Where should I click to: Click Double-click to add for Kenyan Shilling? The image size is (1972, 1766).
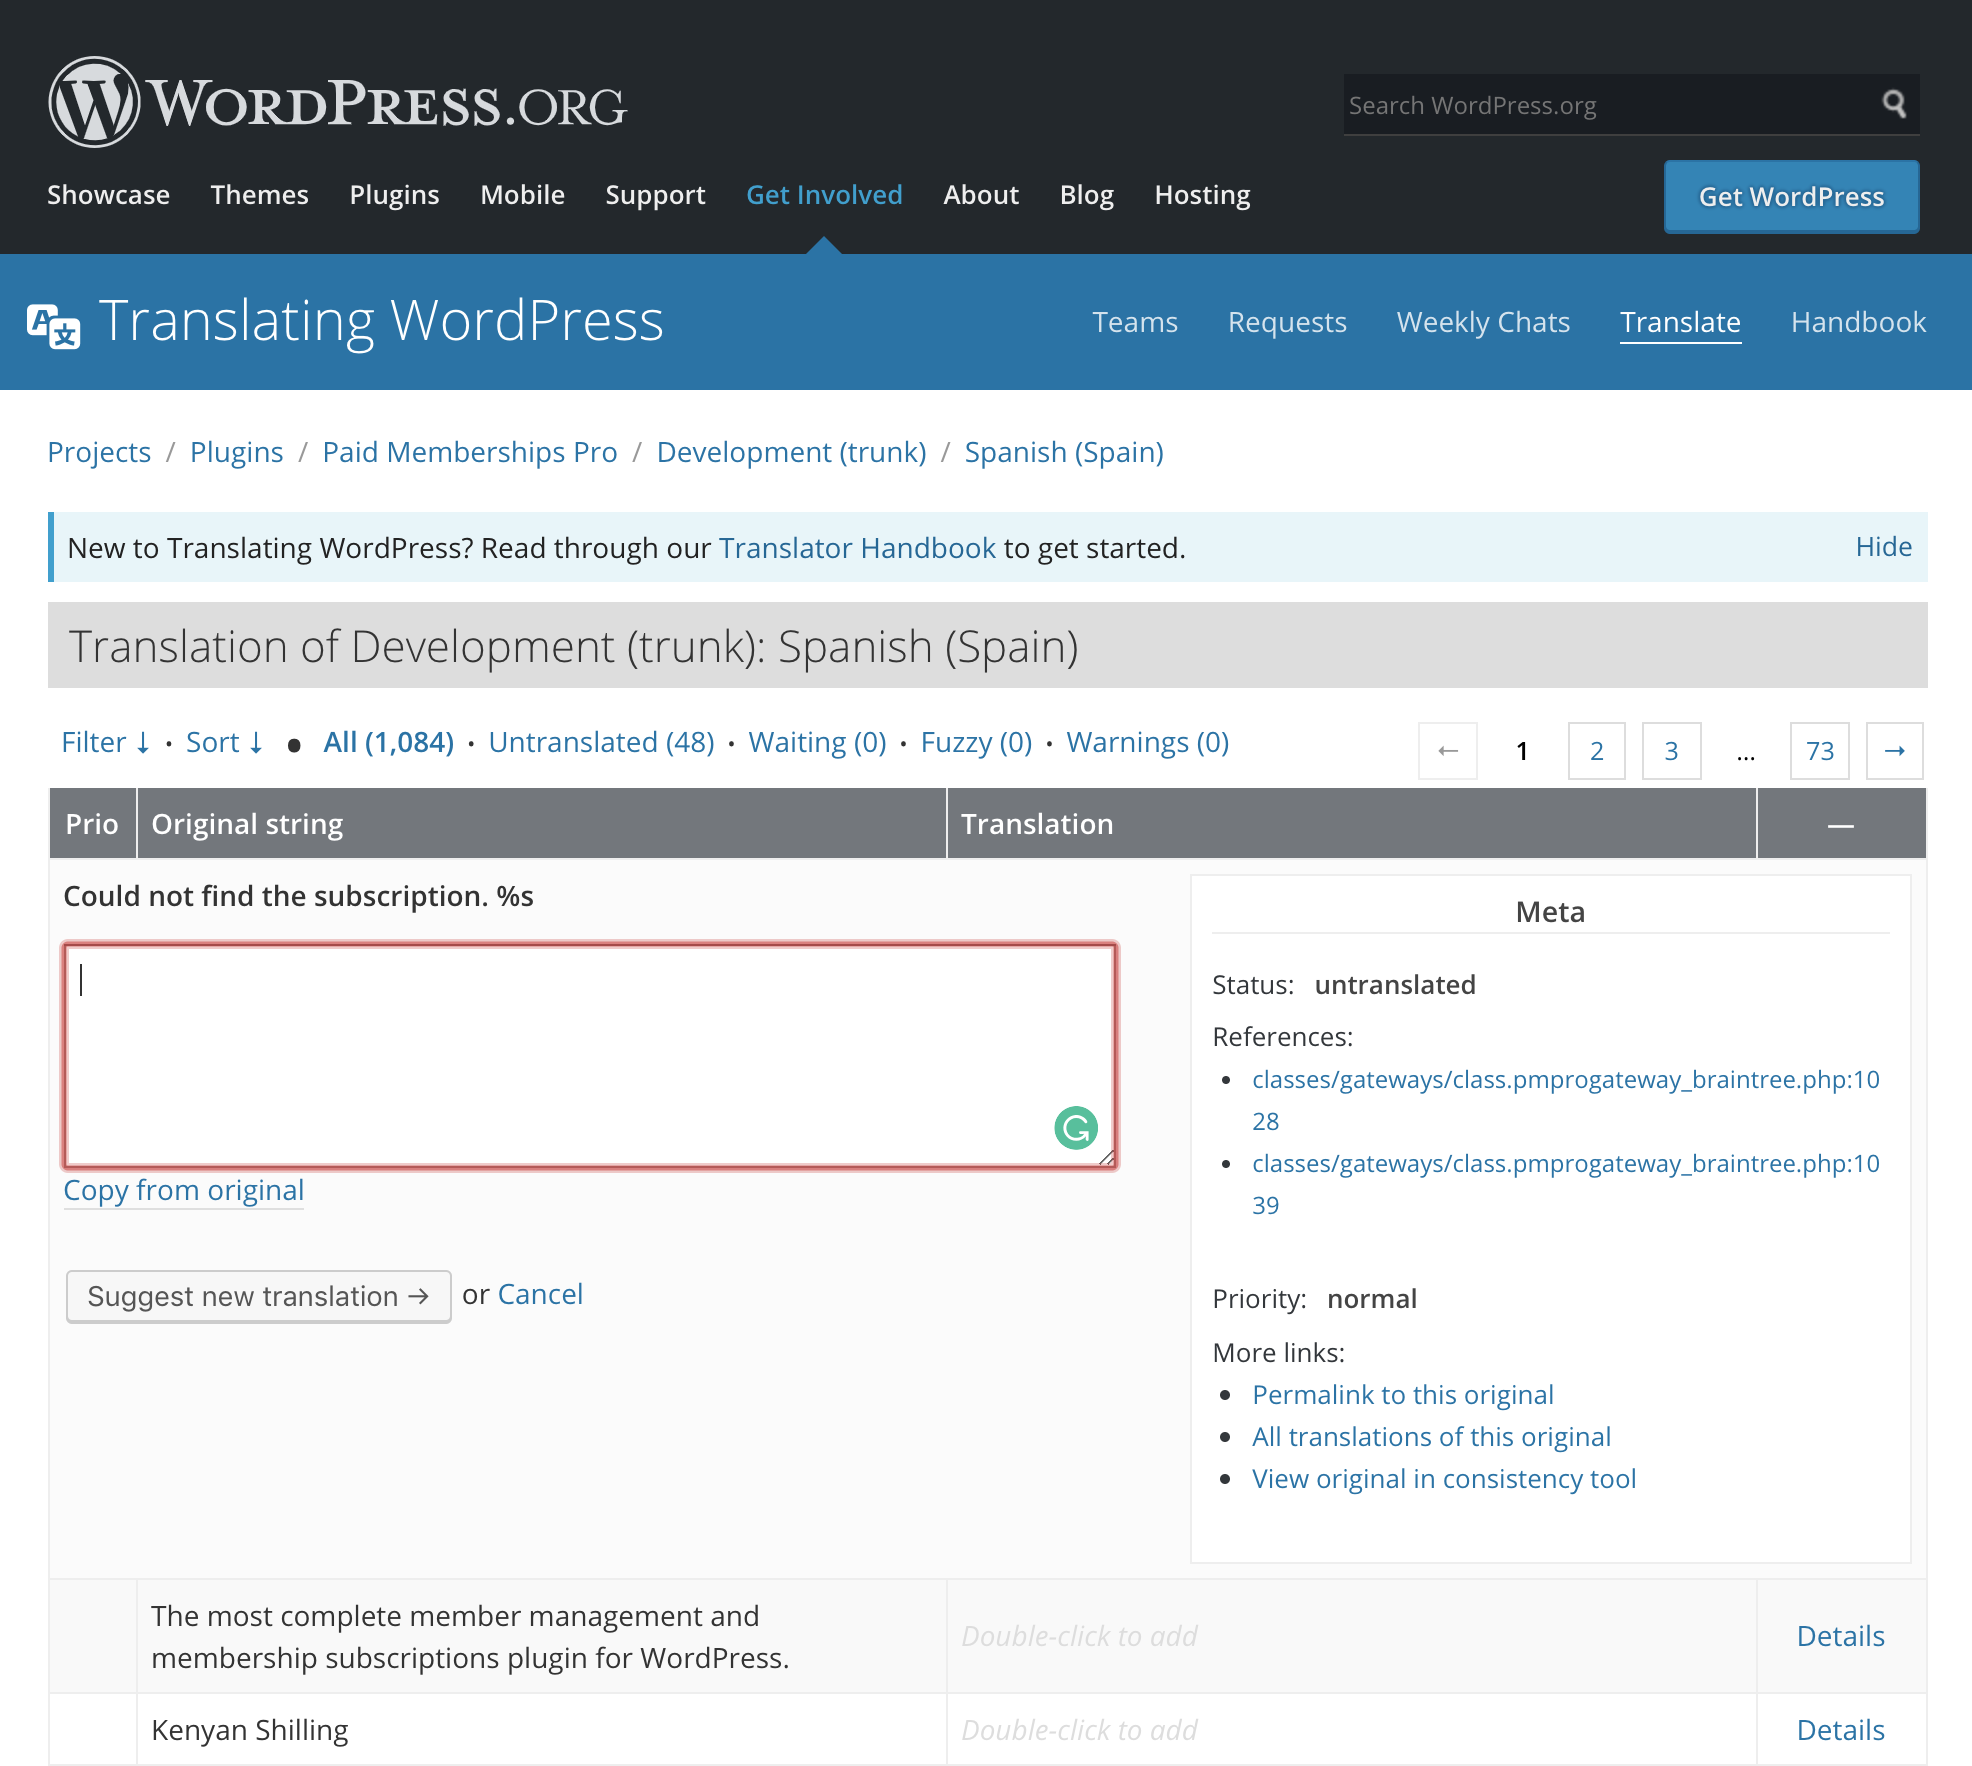[1079, 1730]
